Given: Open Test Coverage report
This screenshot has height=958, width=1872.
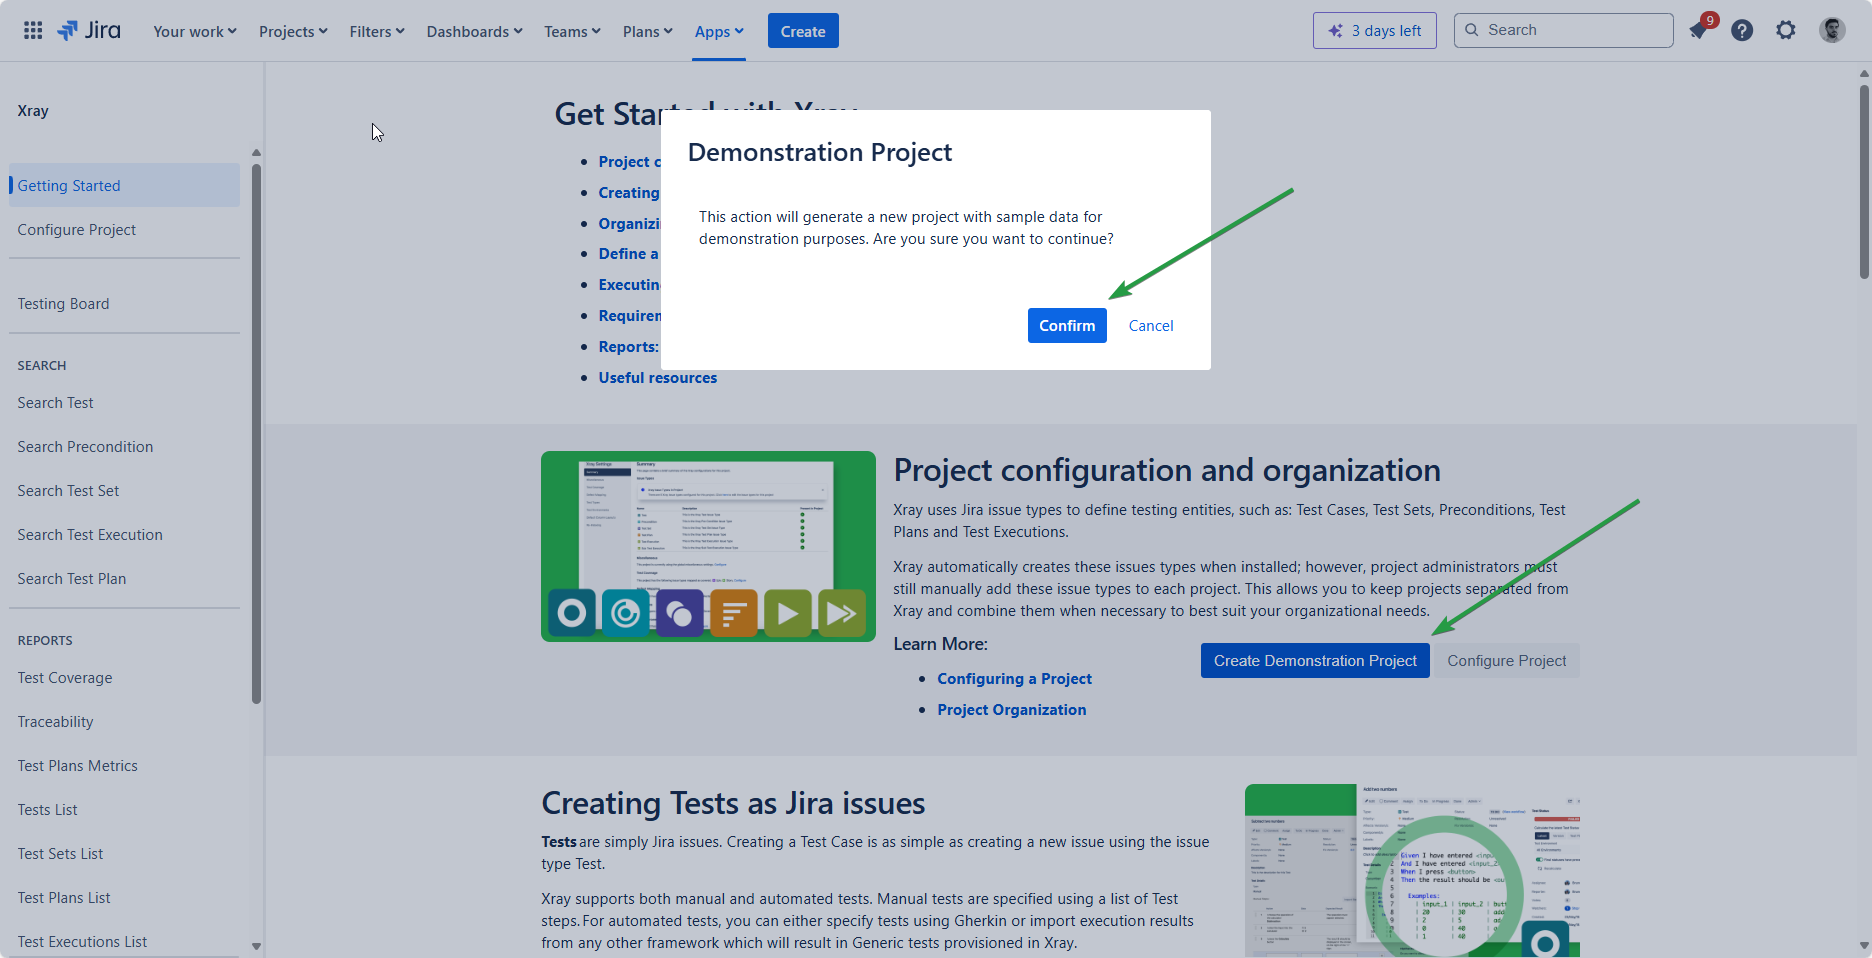Looking at the screenshot, I should click(124, 677).
